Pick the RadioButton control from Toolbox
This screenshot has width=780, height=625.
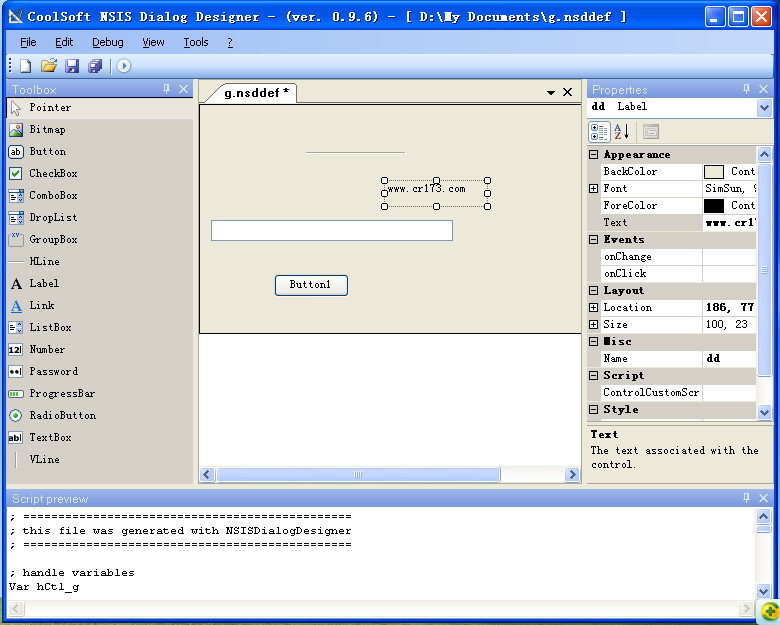pyautogui.click(x=62, y=416)
